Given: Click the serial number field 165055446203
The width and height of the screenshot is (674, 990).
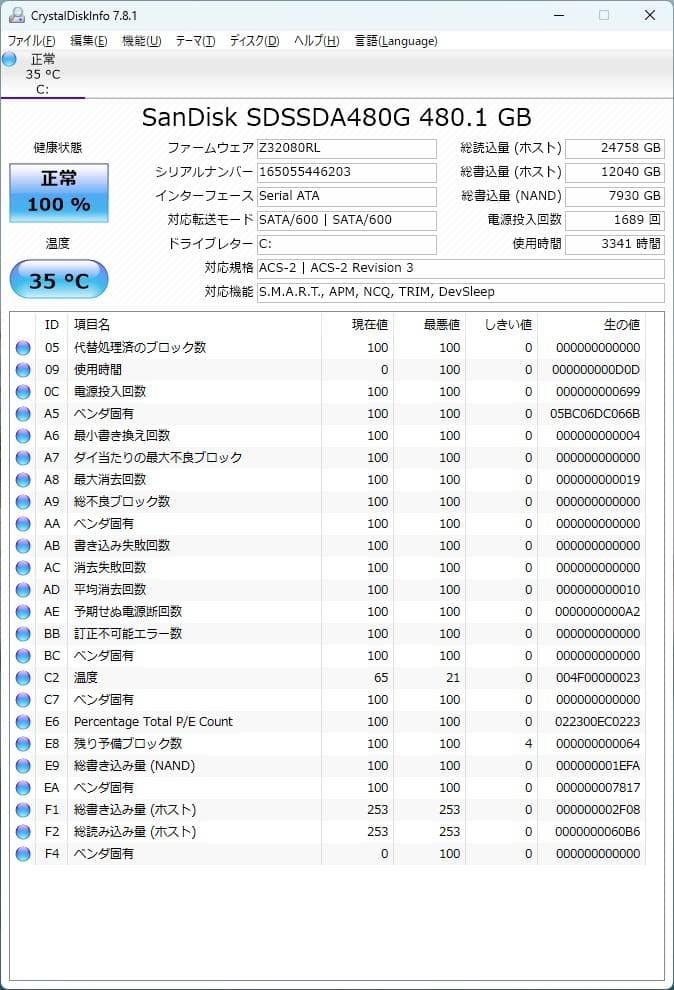Looking at the screenshot, I should click(346, 172).
